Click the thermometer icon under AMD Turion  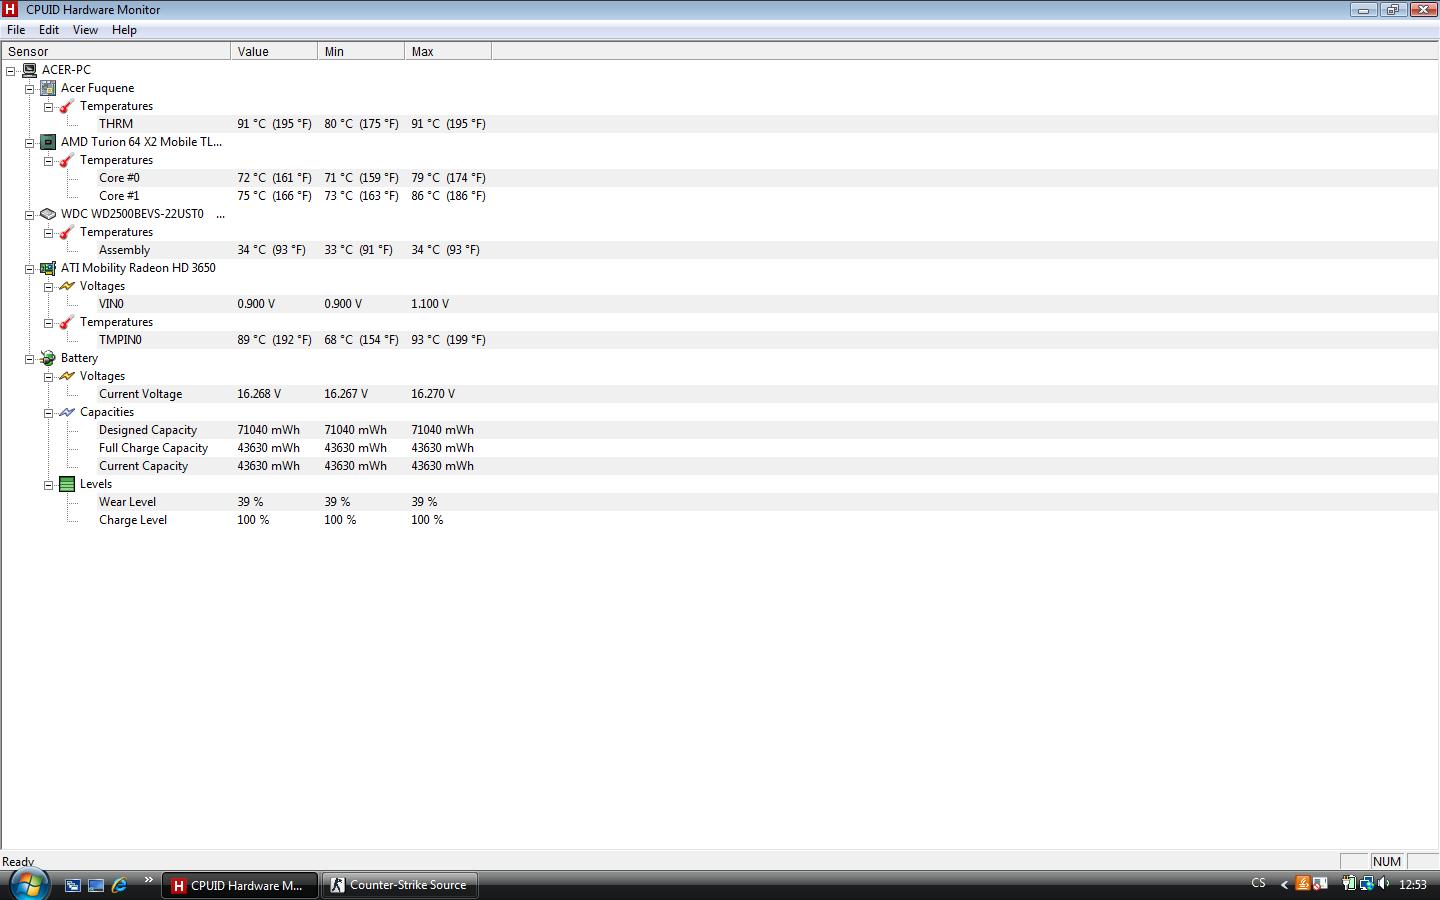pyautogui.click(x=67, y=160)
